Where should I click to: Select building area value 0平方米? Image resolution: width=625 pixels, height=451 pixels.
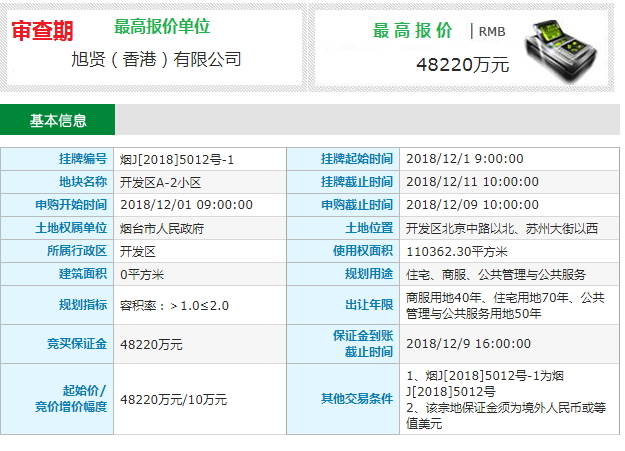tap(142, 275)
